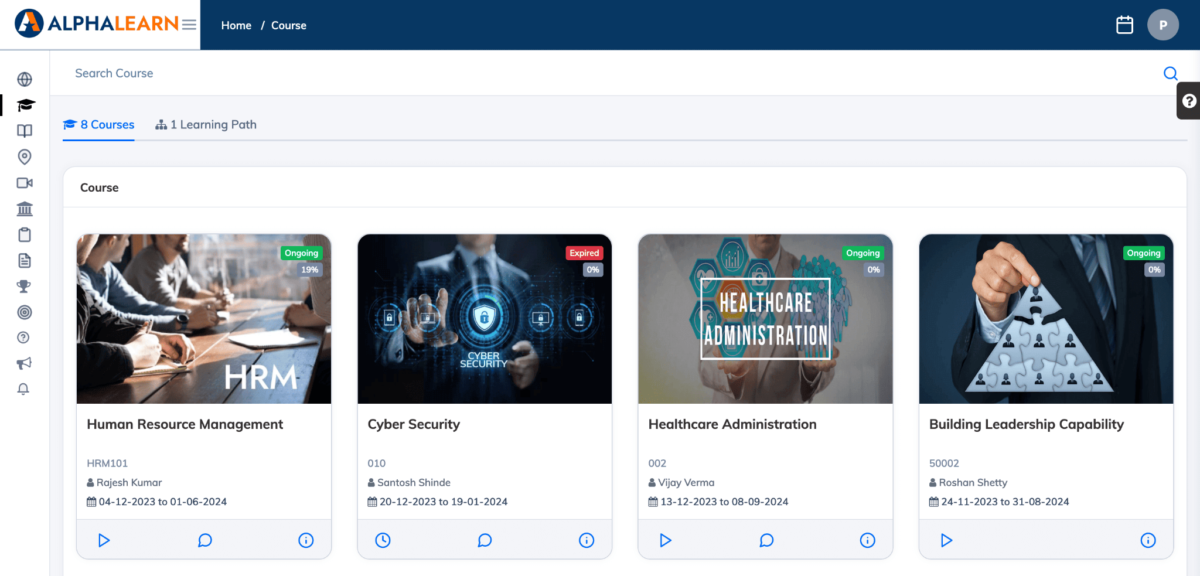Open the trophy sidebar icon
Viewport: 1200px width, 576px height.
(x=25, y=287)
